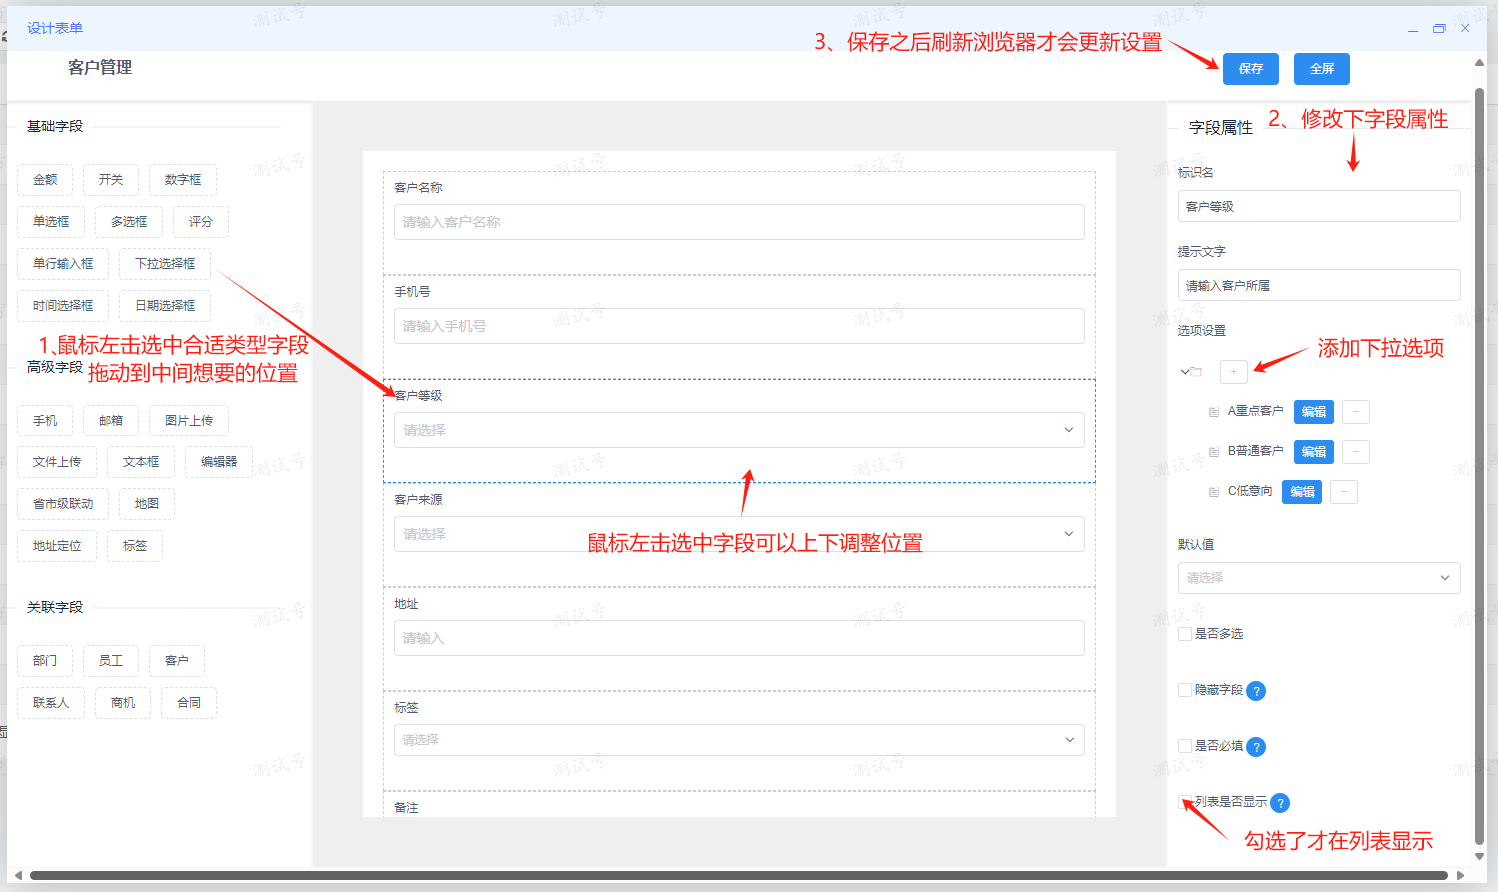Viewport: 1498px width, 892px height.
Task: Click the 全屏 button
Action: coord(1321,69)
